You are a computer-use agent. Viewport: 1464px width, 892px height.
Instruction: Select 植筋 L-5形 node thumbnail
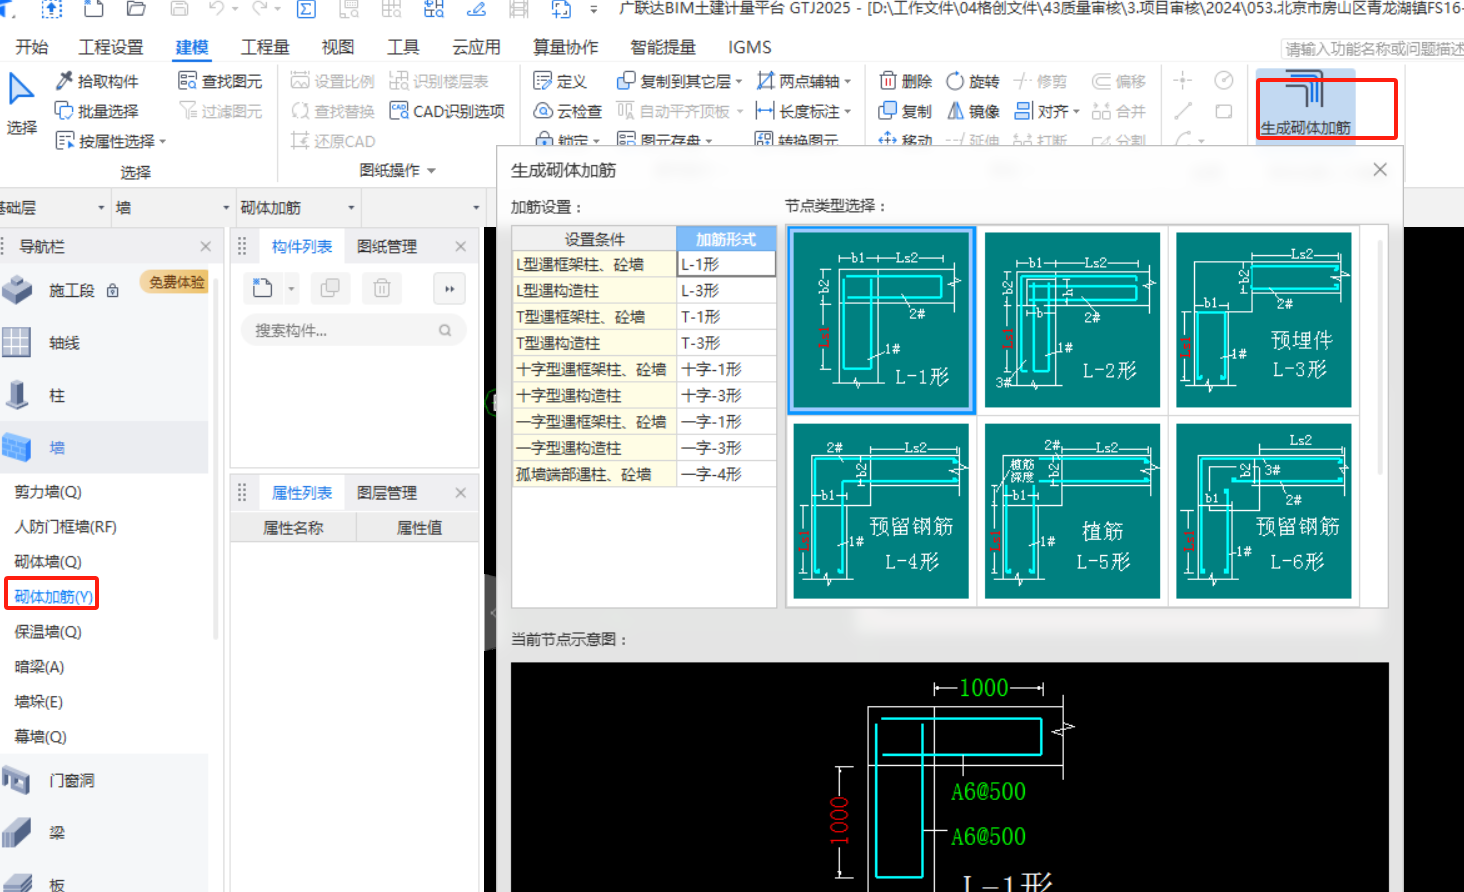1072,511
